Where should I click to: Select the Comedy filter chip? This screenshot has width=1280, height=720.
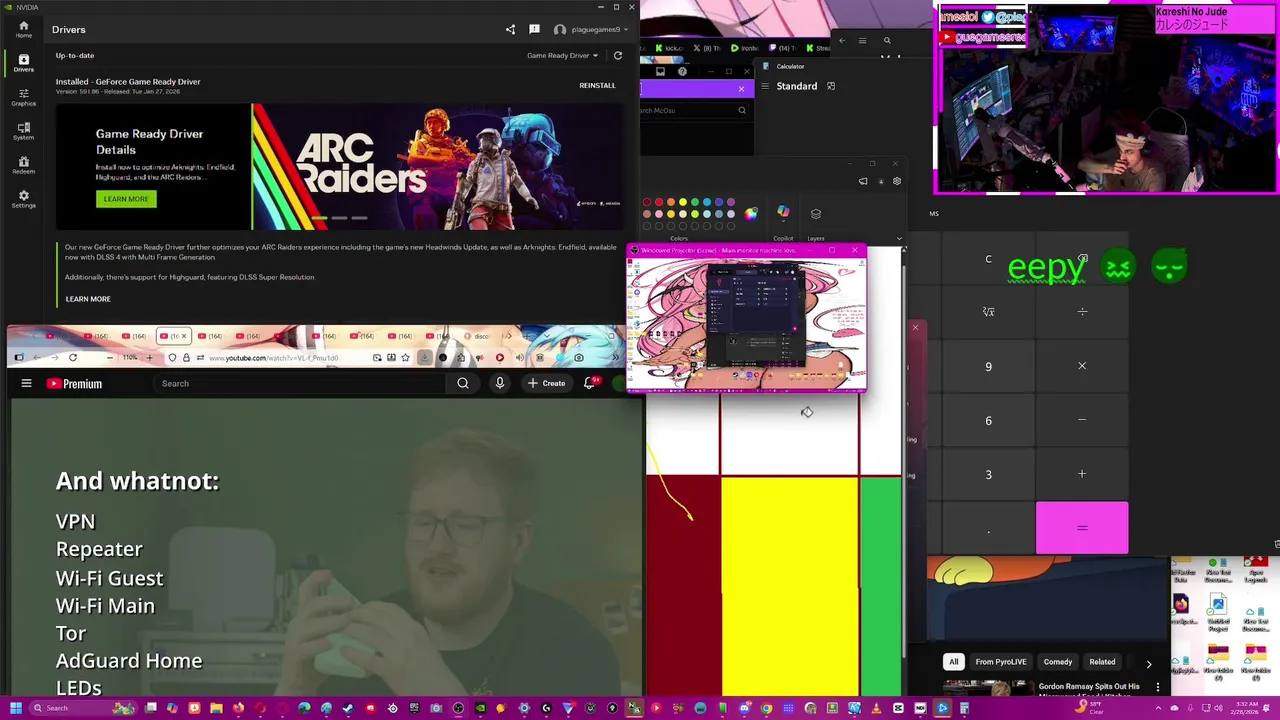tap(1058, 662)
